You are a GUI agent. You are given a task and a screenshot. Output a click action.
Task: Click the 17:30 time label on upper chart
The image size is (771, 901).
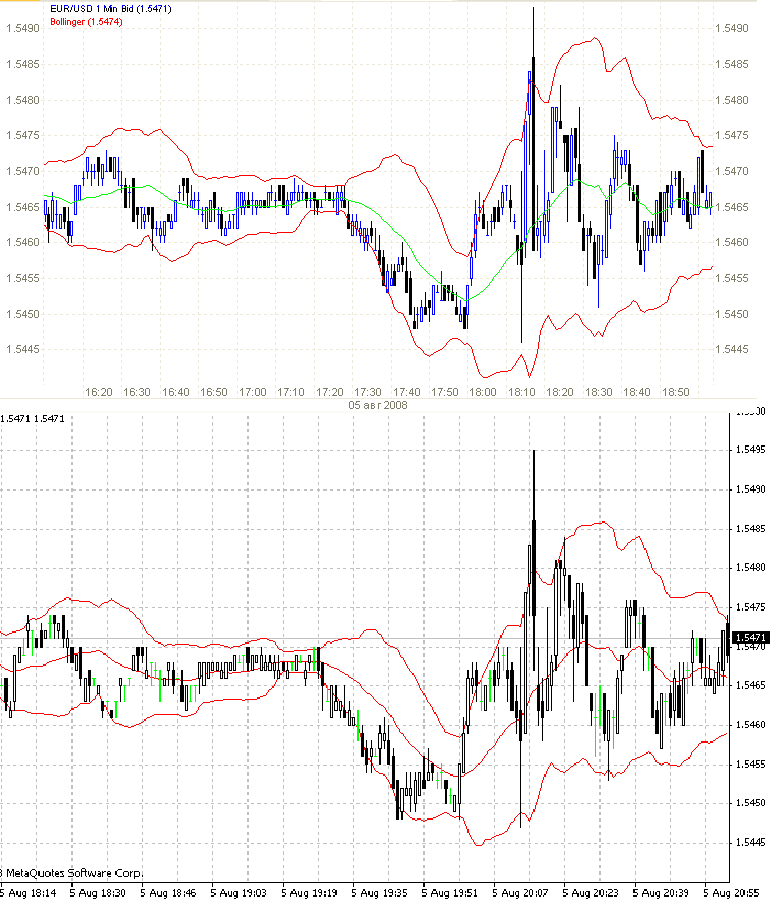point(368,392)
